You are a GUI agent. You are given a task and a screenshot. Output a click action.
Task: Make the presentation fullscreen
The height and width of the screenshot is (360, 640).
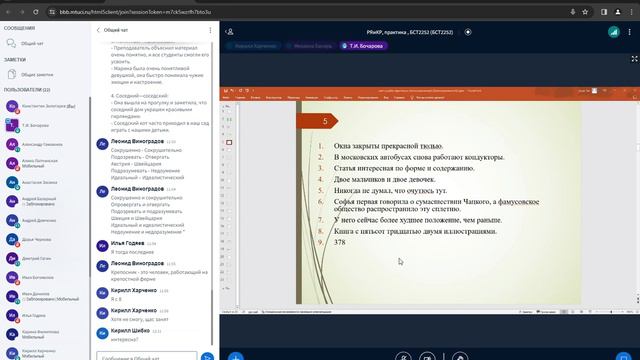[634, 59]
